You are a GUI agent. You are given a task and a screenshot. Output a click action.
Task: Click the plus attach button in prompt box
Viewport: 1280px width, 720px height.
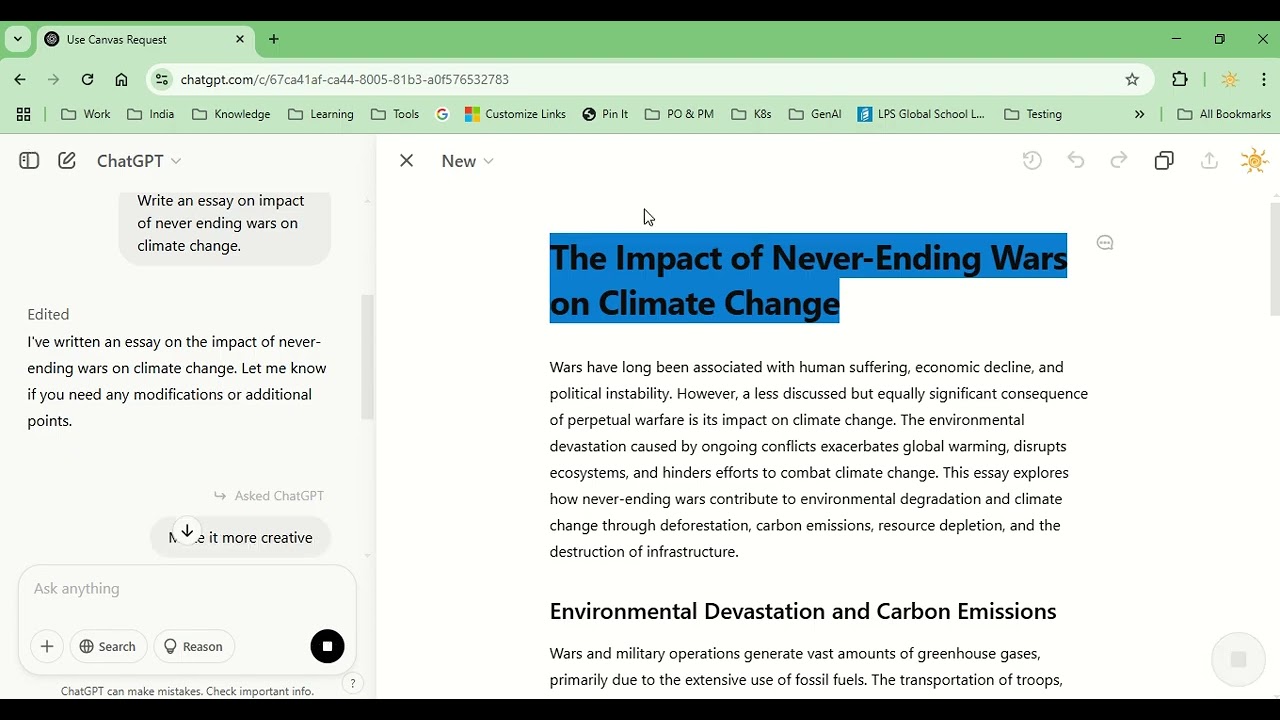point(47,646)
